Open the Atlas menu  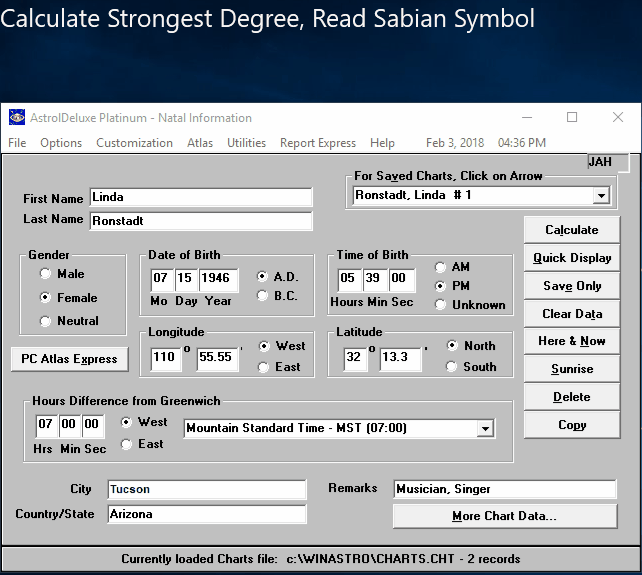[200, 143]
